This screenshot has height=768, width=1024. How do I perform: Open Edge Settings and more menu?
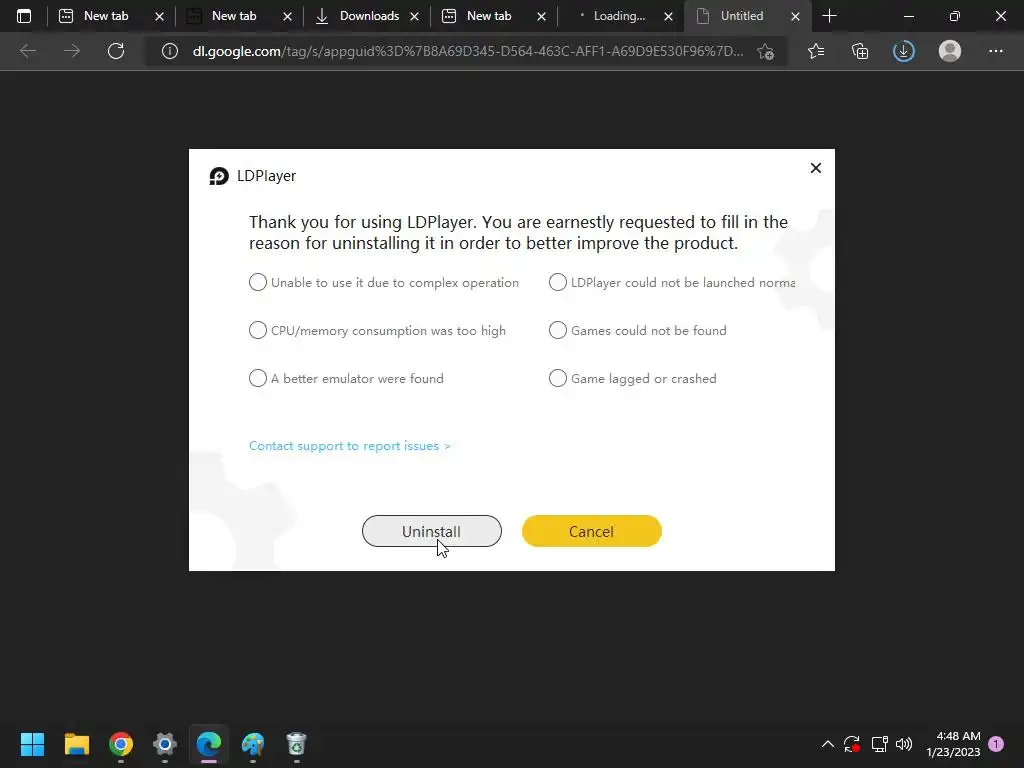[995, 51]
